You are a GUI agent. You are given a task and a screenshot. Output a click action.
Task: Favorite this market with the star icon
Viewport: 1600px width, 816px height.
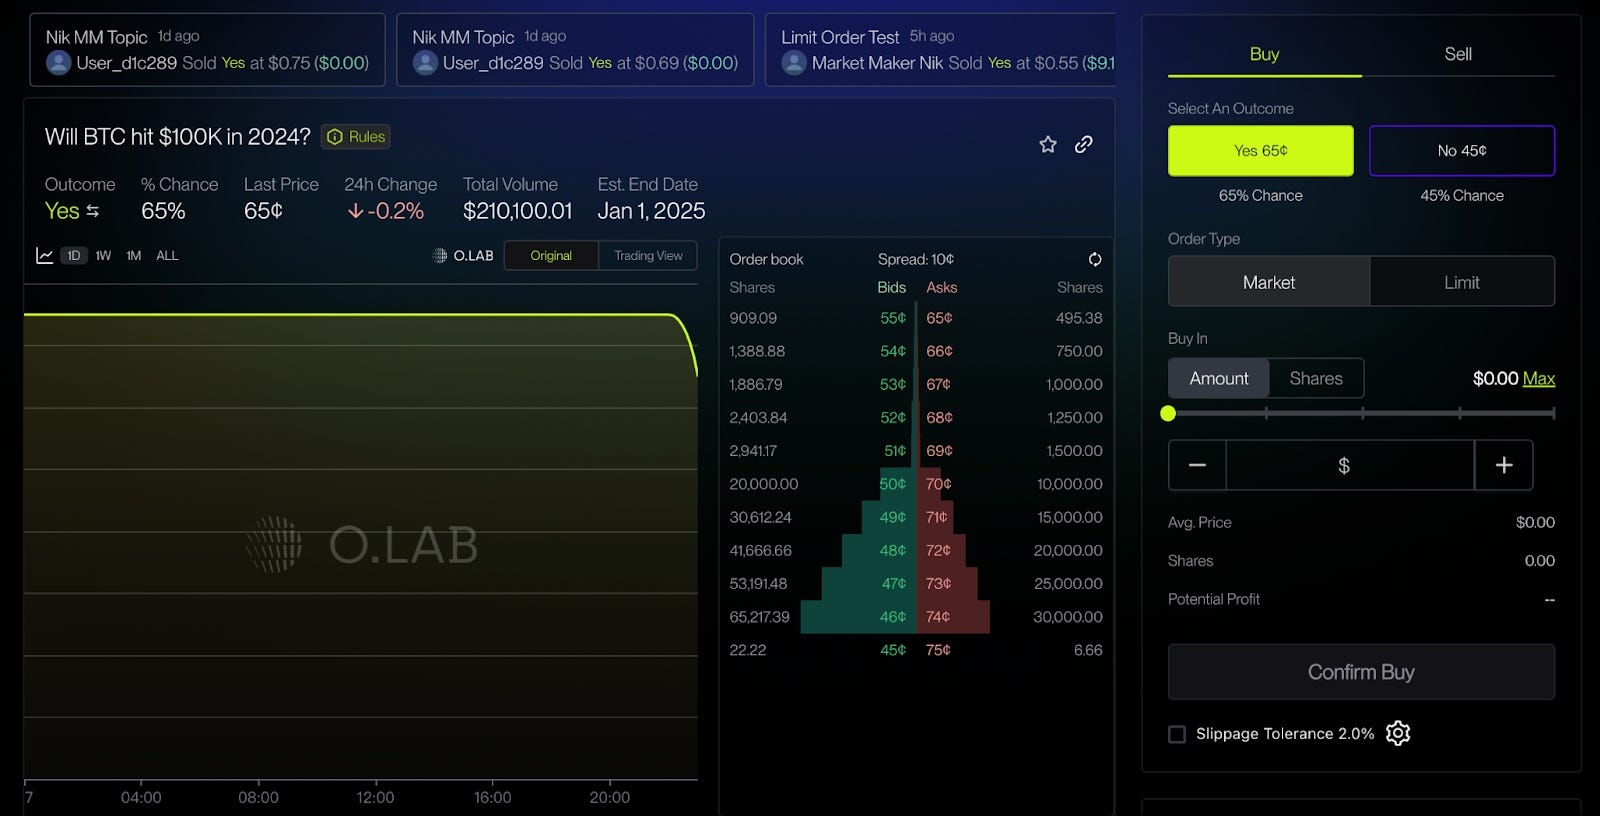[x=1048, y=144]
